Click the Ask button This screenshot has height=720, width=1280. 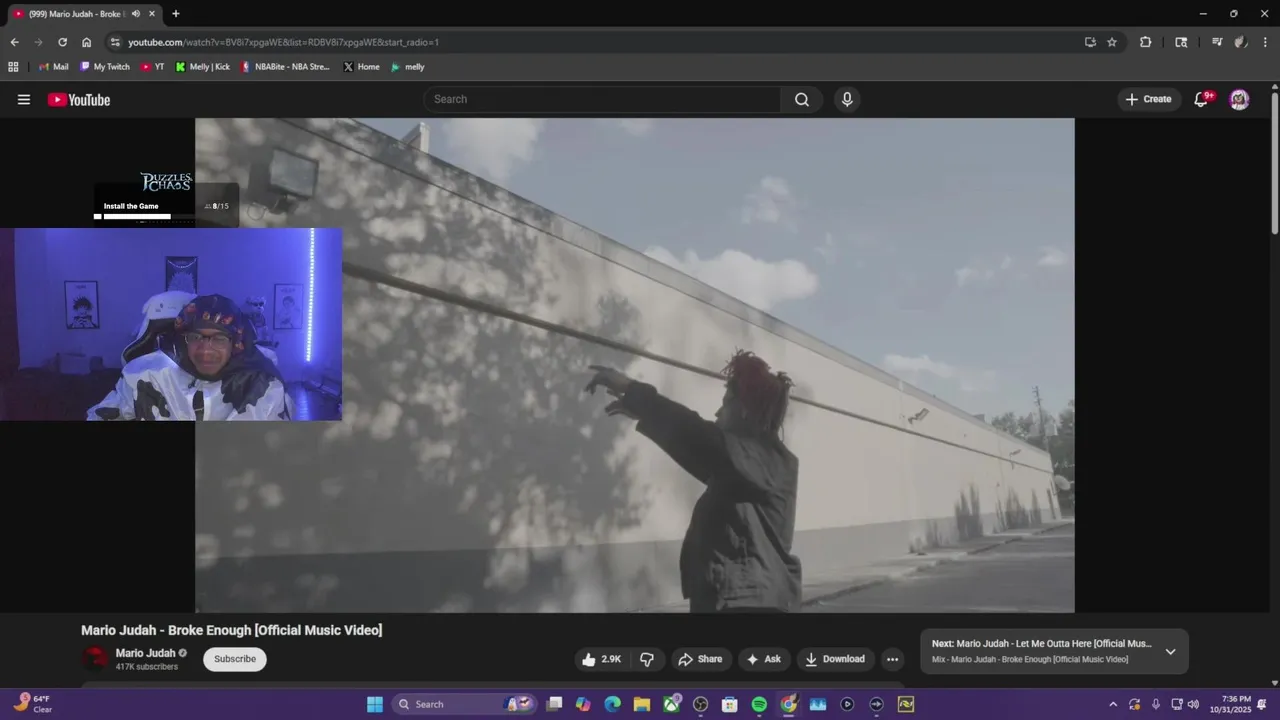(763, 659)
